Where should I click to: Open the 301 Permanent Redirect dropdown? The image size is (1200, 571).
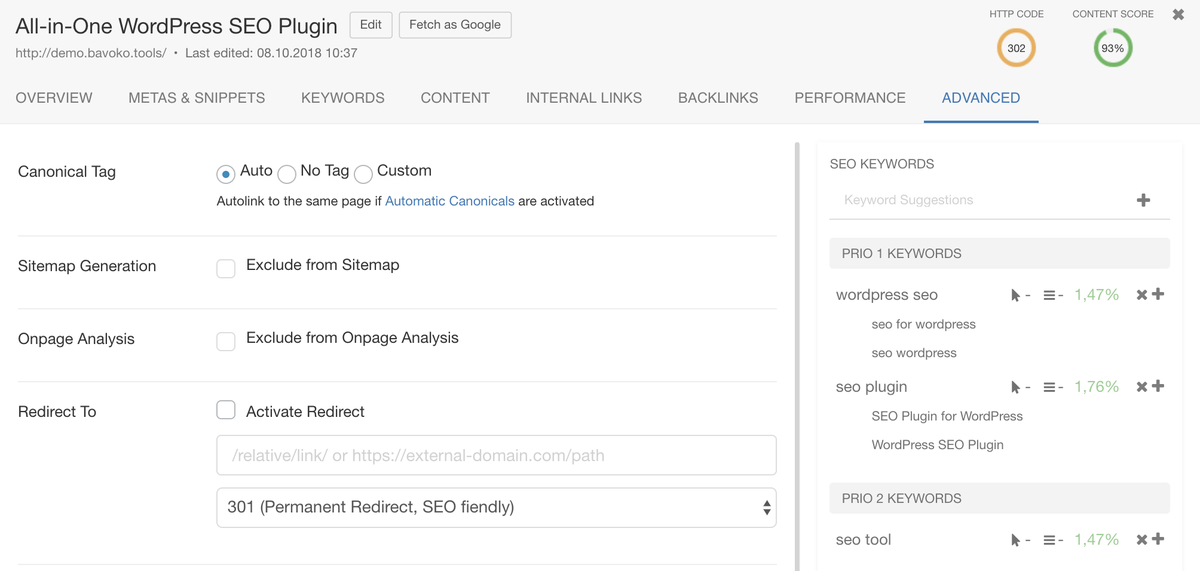coord(496,507)
